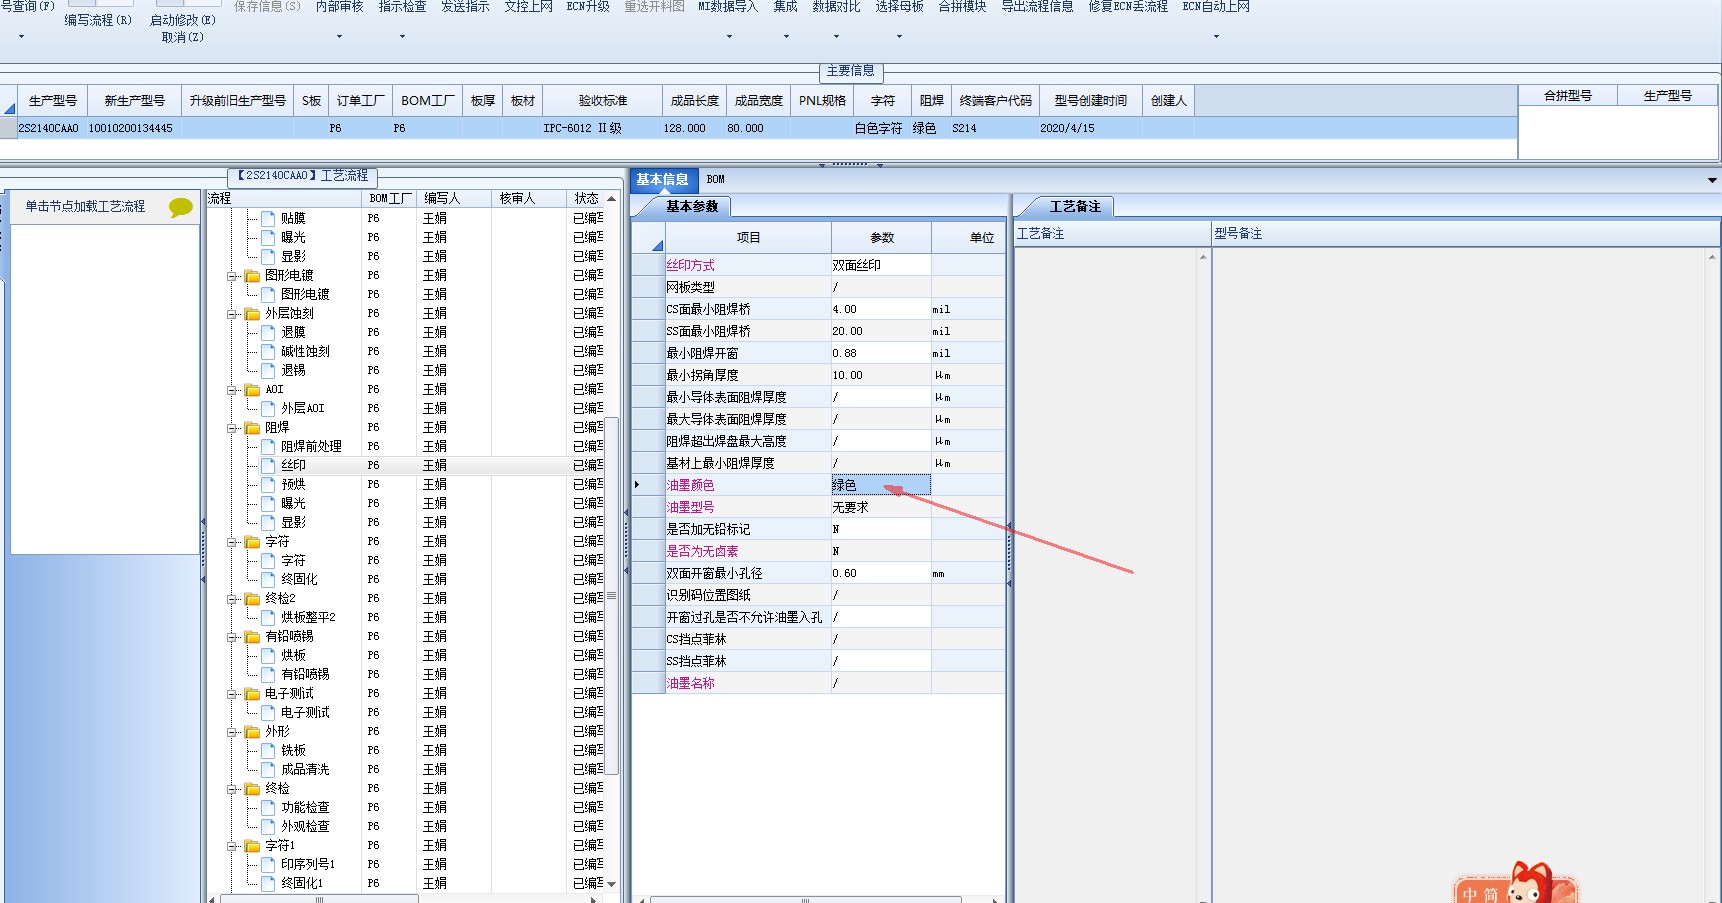Open the dropdown arrow under ECN自动上网
Viewport: 1722px width, 903px height.
pyautogui.click(x=1216, y=37)
